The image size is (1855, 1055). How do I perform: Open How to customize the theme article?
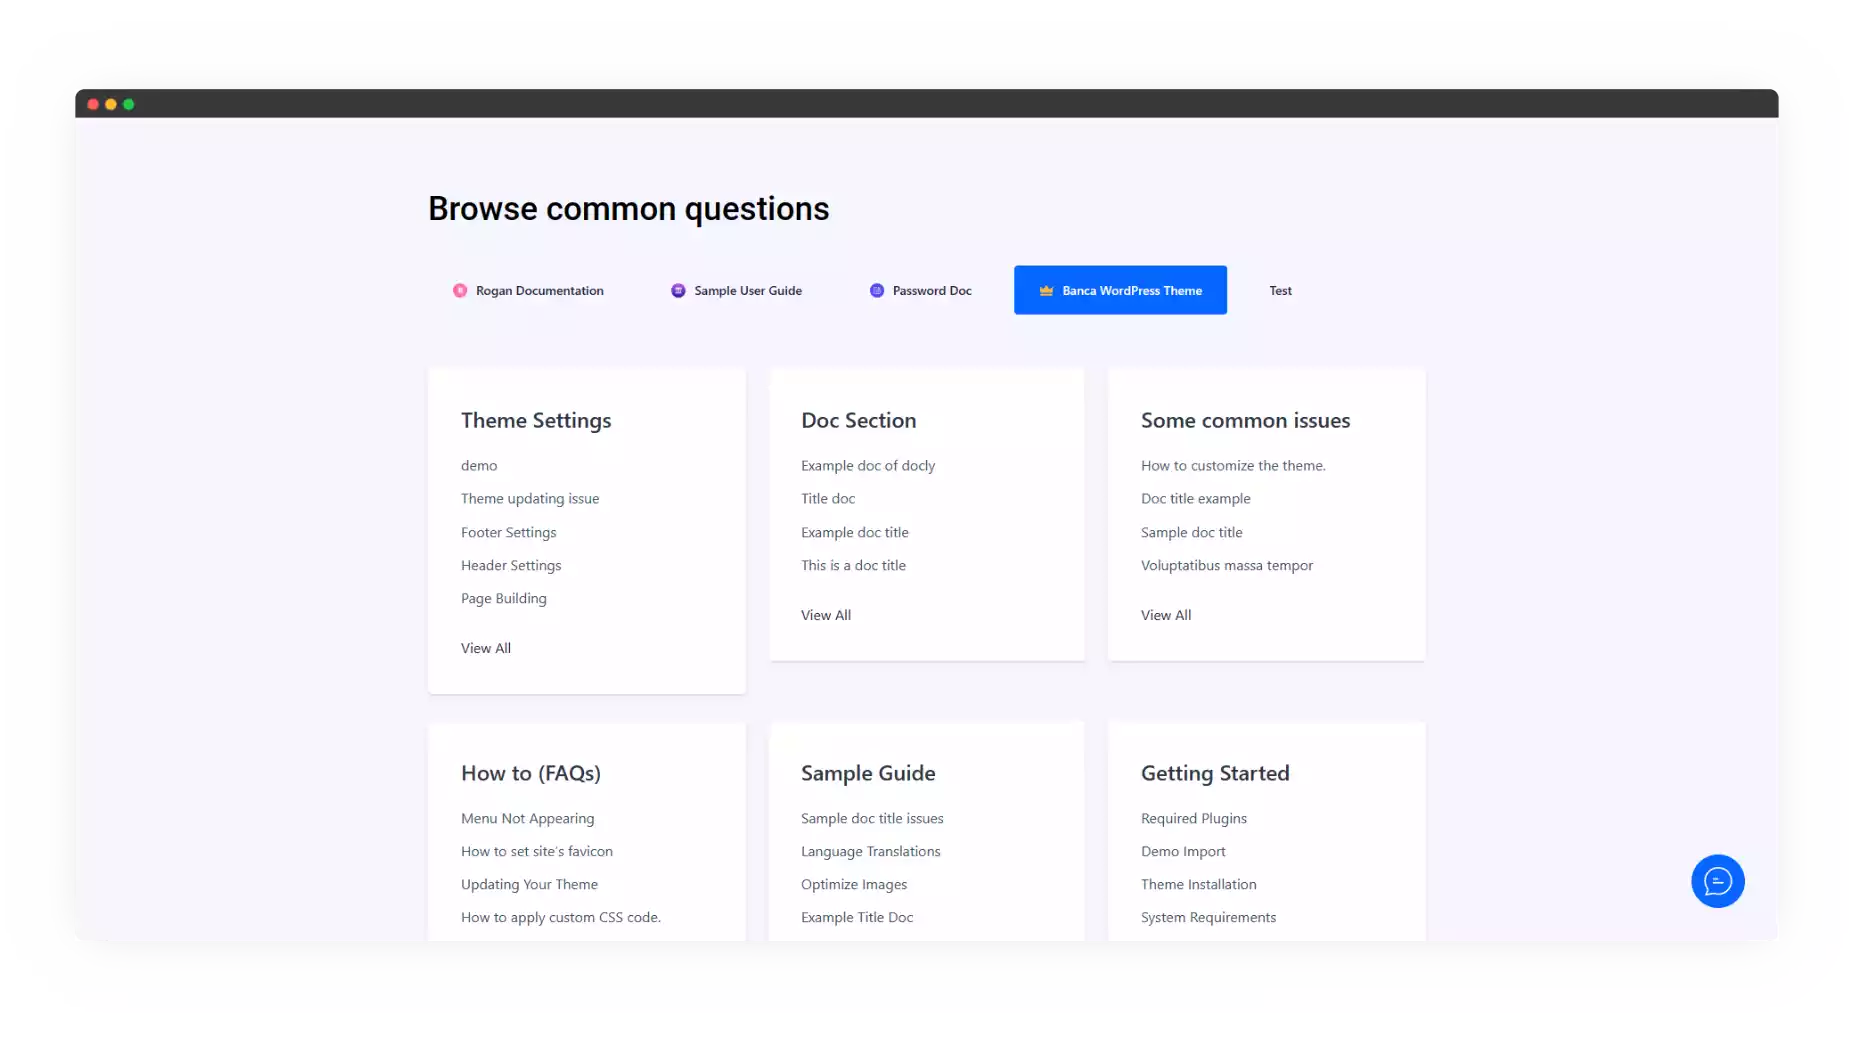point(1233,465)
